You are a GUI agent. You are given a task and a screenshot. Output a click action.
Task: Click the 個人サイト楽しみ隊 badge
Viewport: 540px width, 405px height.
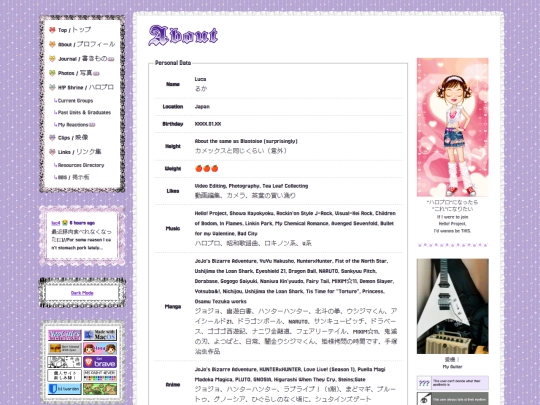coord(65,375)
